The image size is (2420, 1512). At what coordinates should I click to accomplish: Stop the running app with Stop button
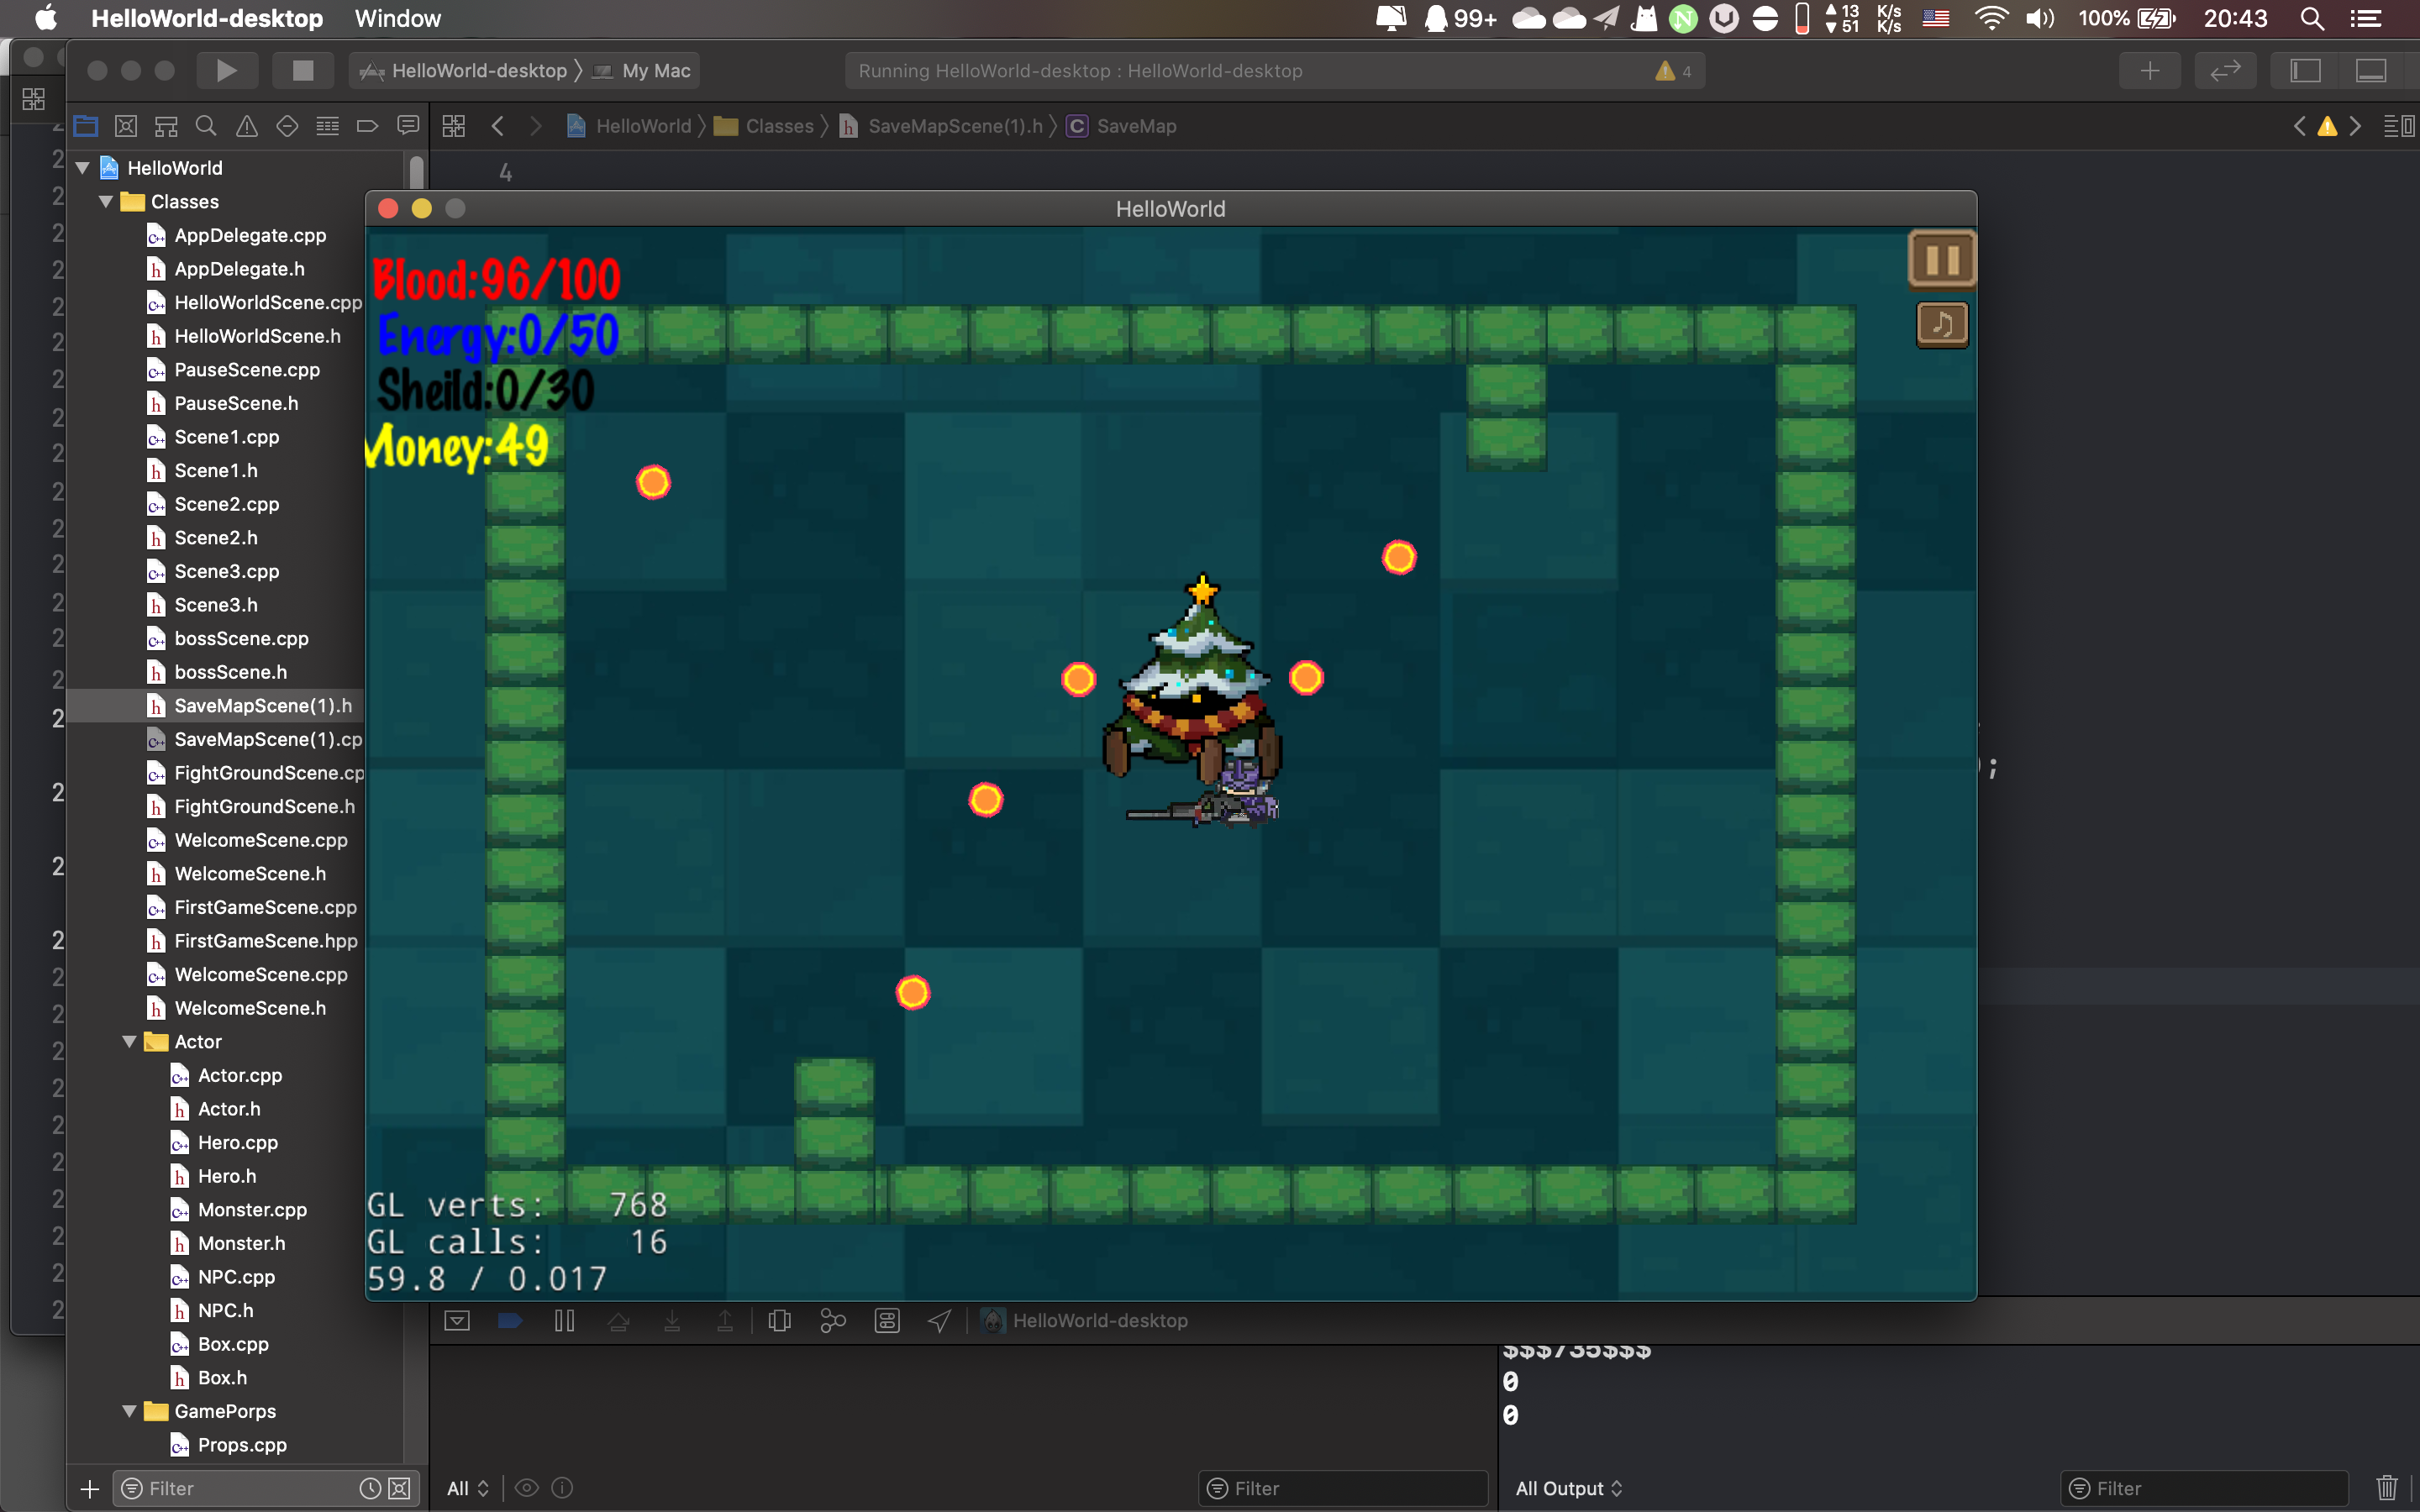coord(302,71)
